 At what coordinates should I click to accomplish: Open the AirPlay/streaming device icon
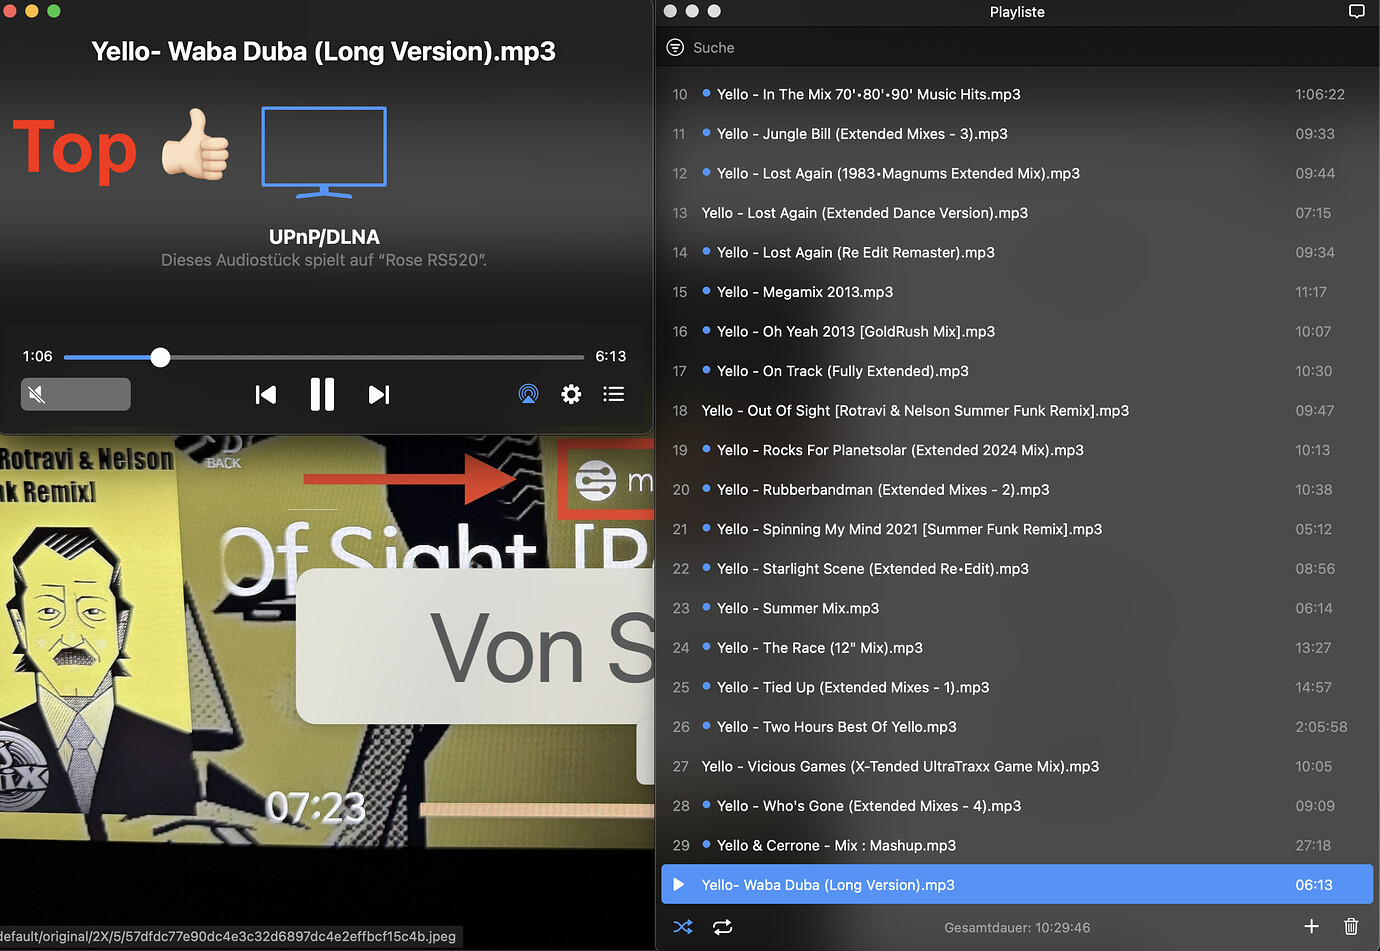[x=529, y=394]
